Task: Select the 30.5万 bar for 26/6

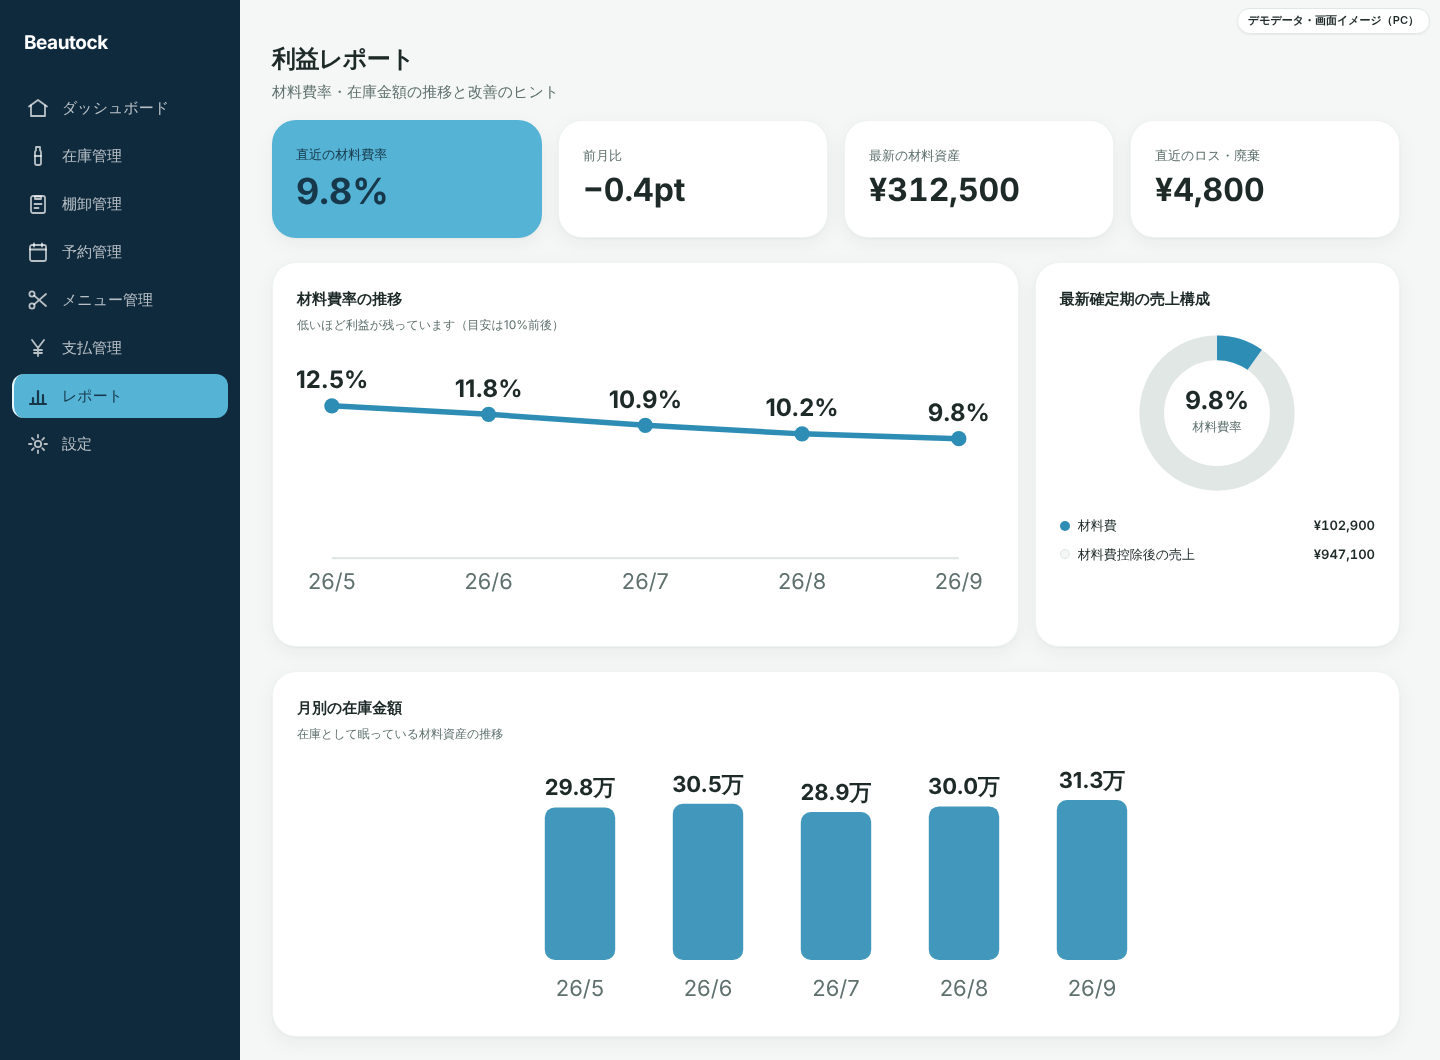Action: 708,882
